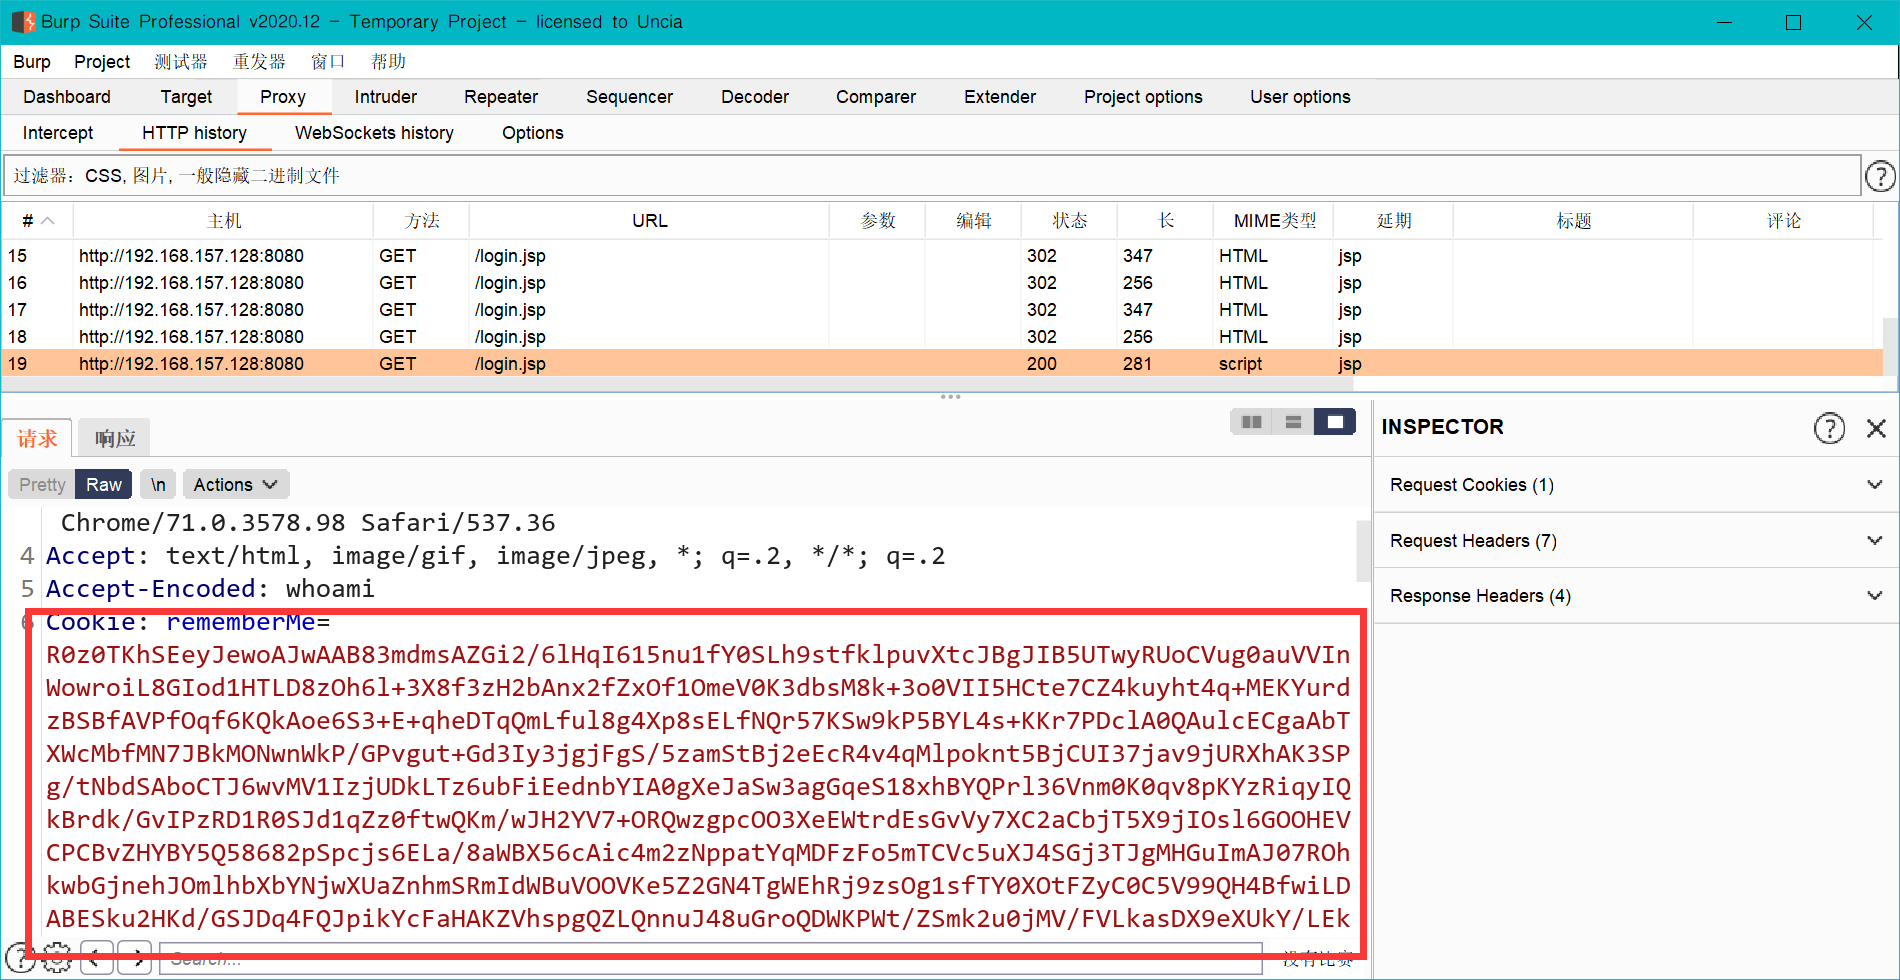Click the Search field below request
Viewport: 1900px width, 980px height.
pos(710,958)
